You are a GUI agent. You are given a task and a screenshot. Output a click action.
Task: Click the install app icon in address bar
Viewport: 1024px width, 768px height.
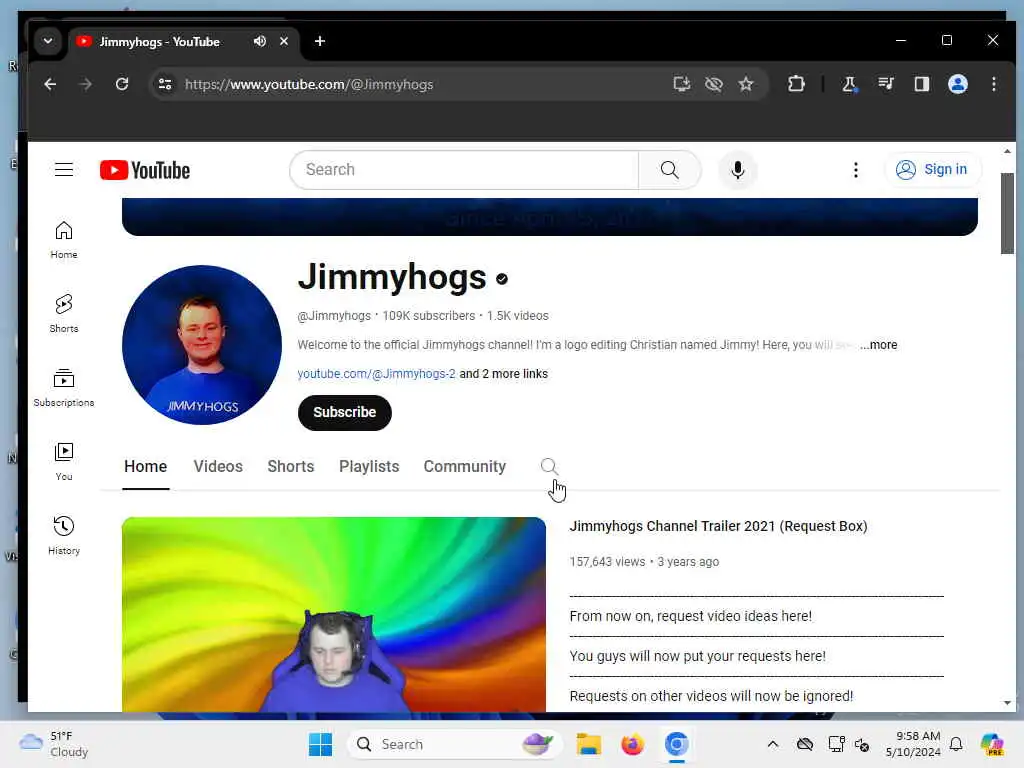pyautogui.click(x=682, y=84)
